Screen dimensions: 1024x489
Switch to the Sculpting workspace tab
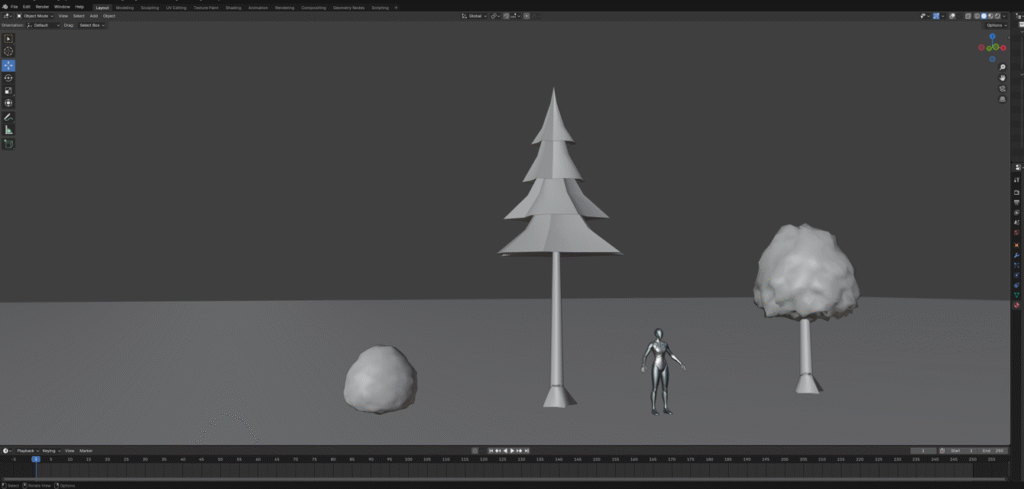coord(149,7)
